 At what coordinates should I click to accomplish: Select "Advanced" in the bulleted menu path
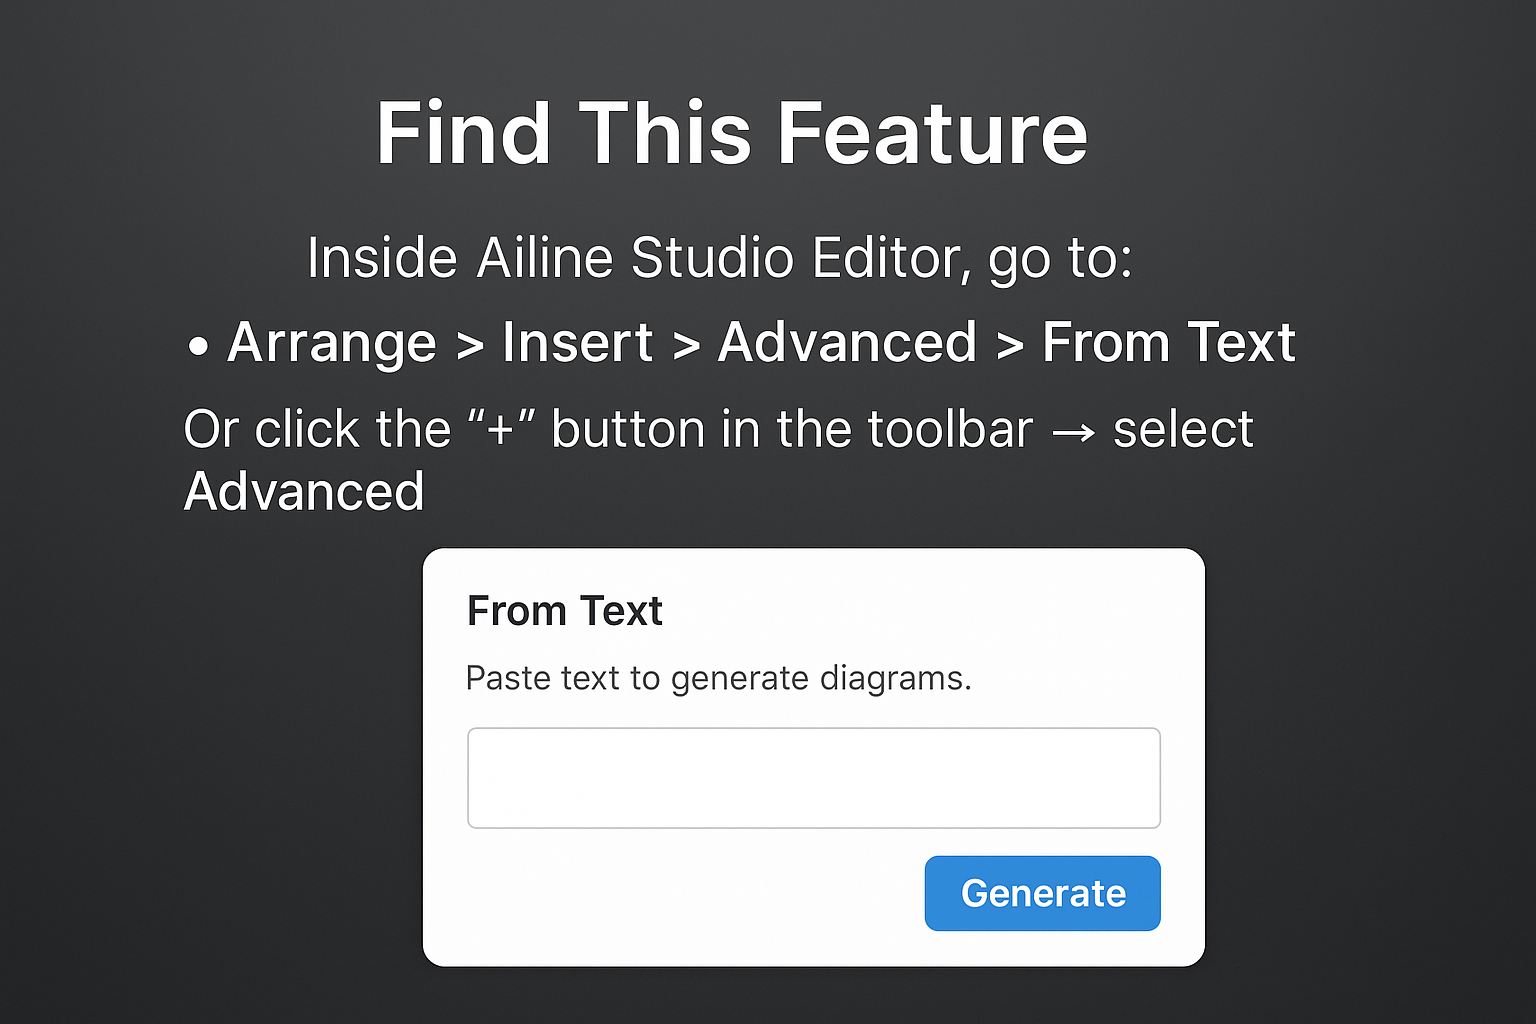click(847, 343)
